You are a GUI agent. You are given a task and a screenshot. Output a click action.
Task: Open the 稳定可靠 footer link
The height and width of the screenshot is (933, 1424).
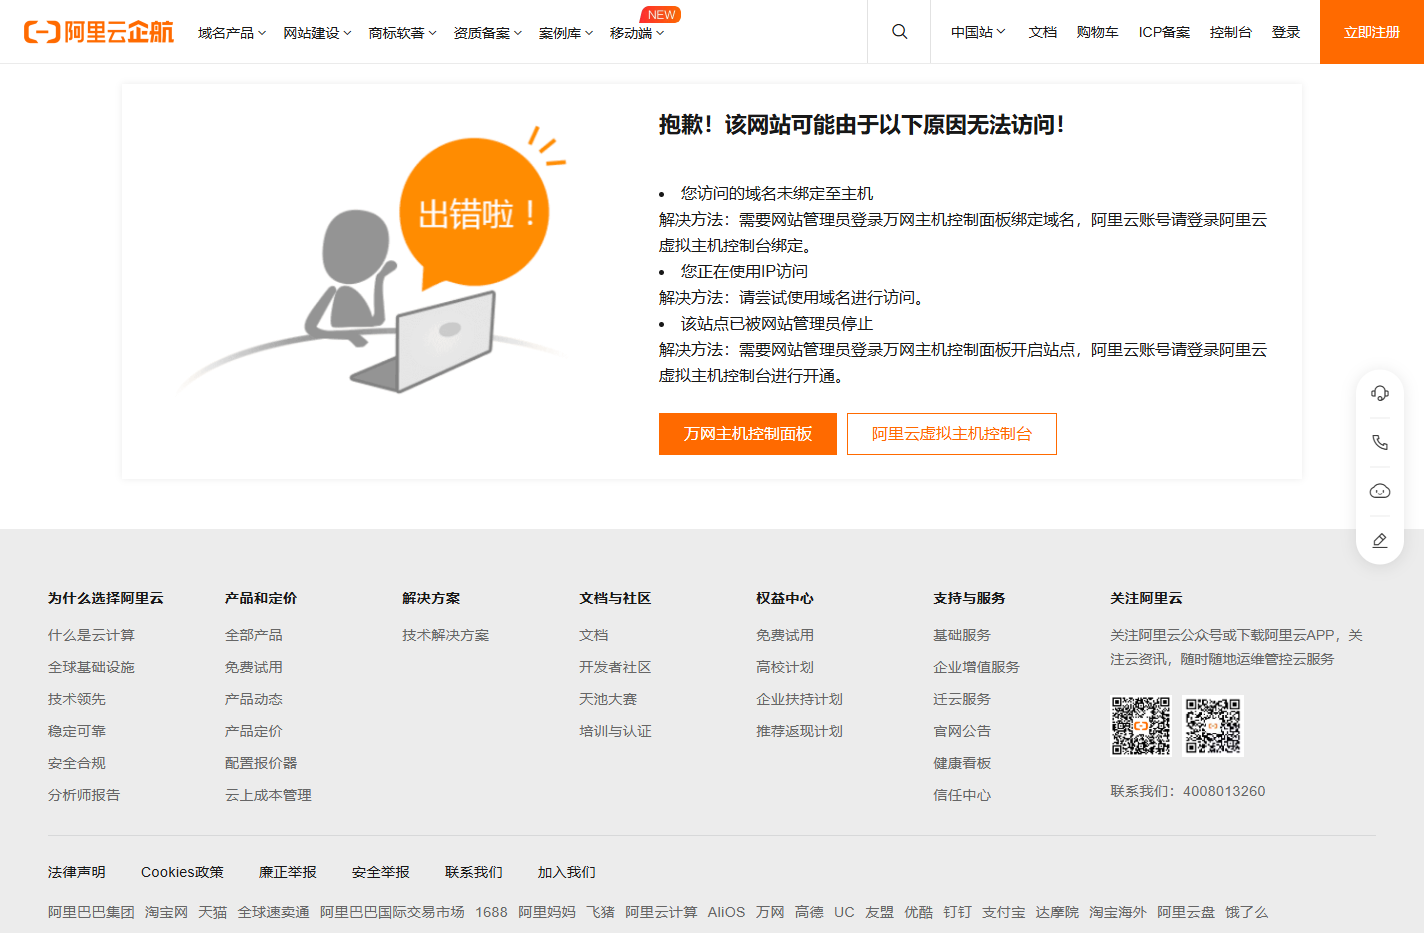click(77, 731)
